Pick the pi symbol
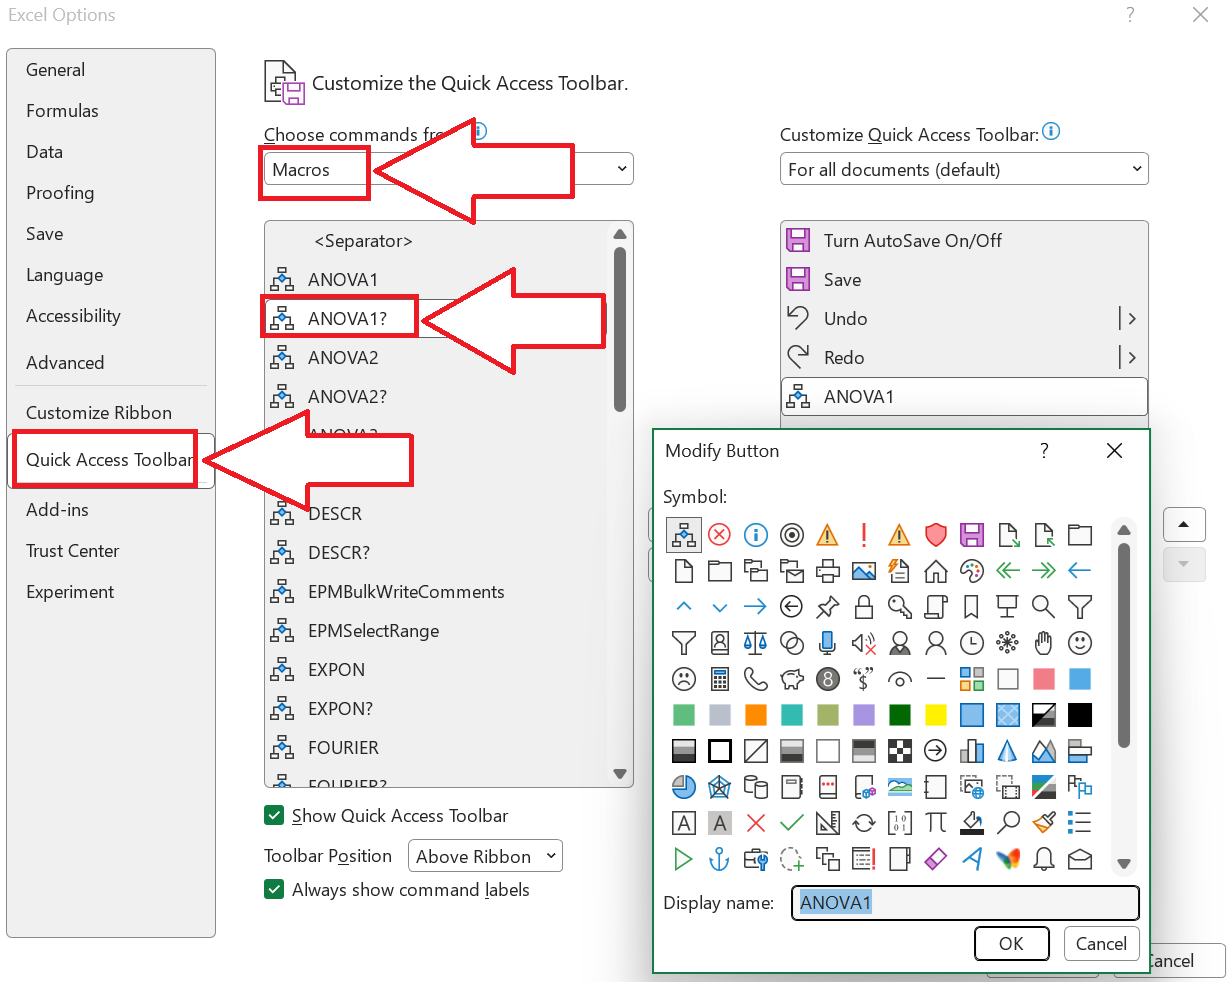 pos(936,823)
